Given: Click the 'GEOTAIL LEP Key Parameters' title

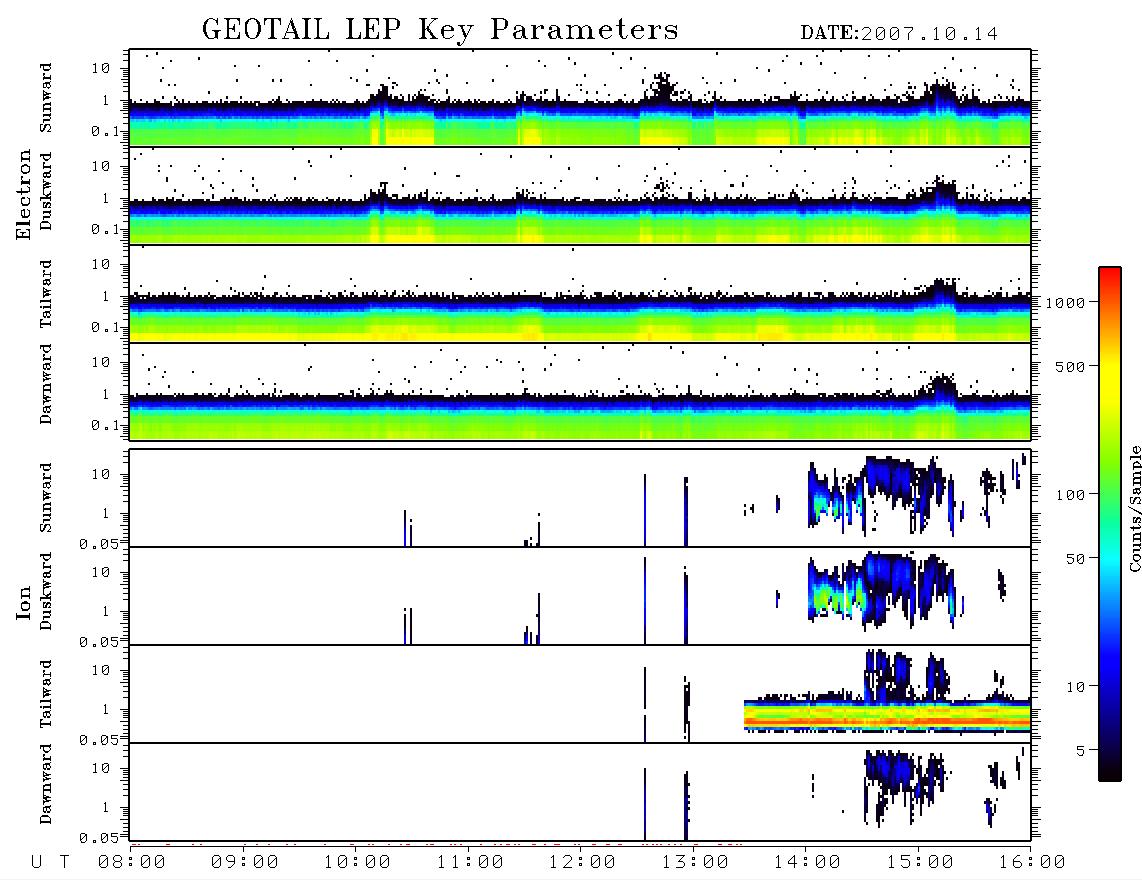Looking at the screenshot, I should (440, 30).
